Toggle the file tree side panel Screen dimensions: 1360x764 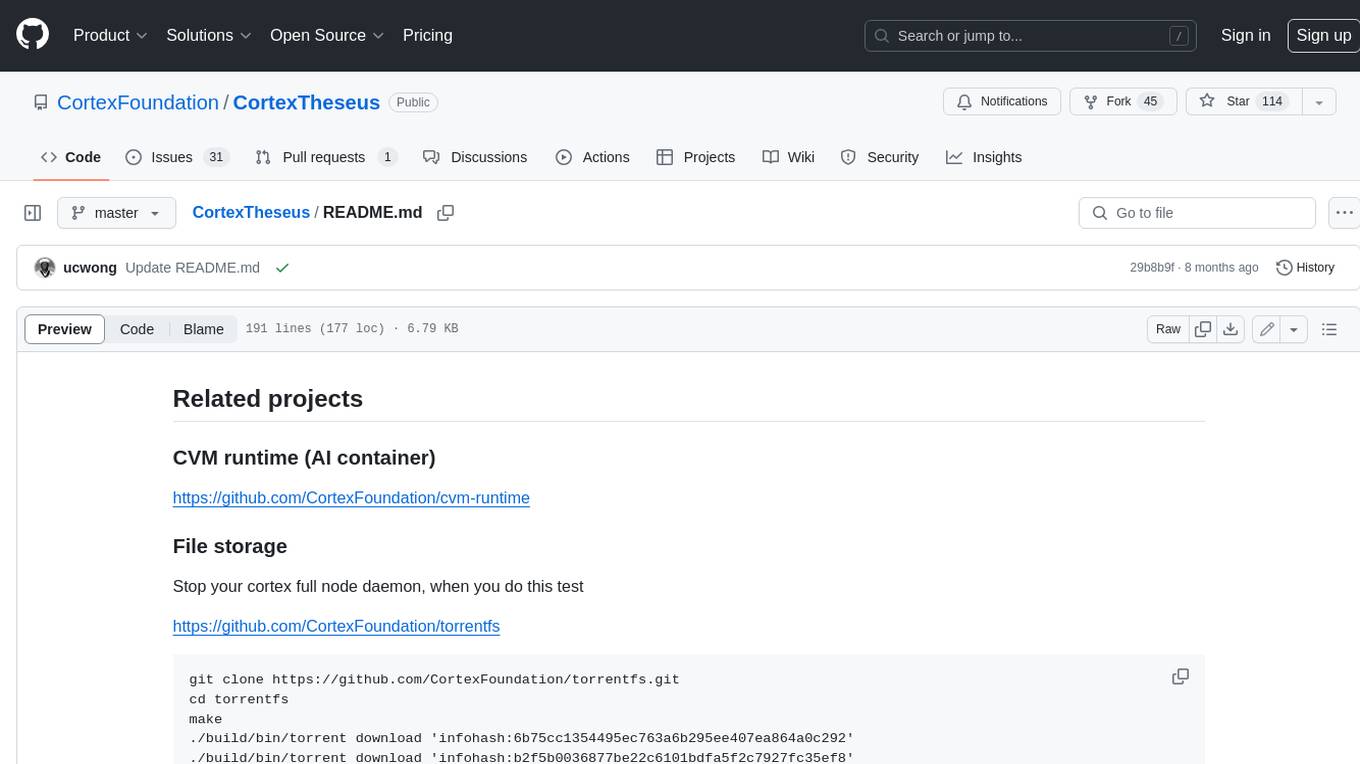pyautogui.click(x=32, y=213)
